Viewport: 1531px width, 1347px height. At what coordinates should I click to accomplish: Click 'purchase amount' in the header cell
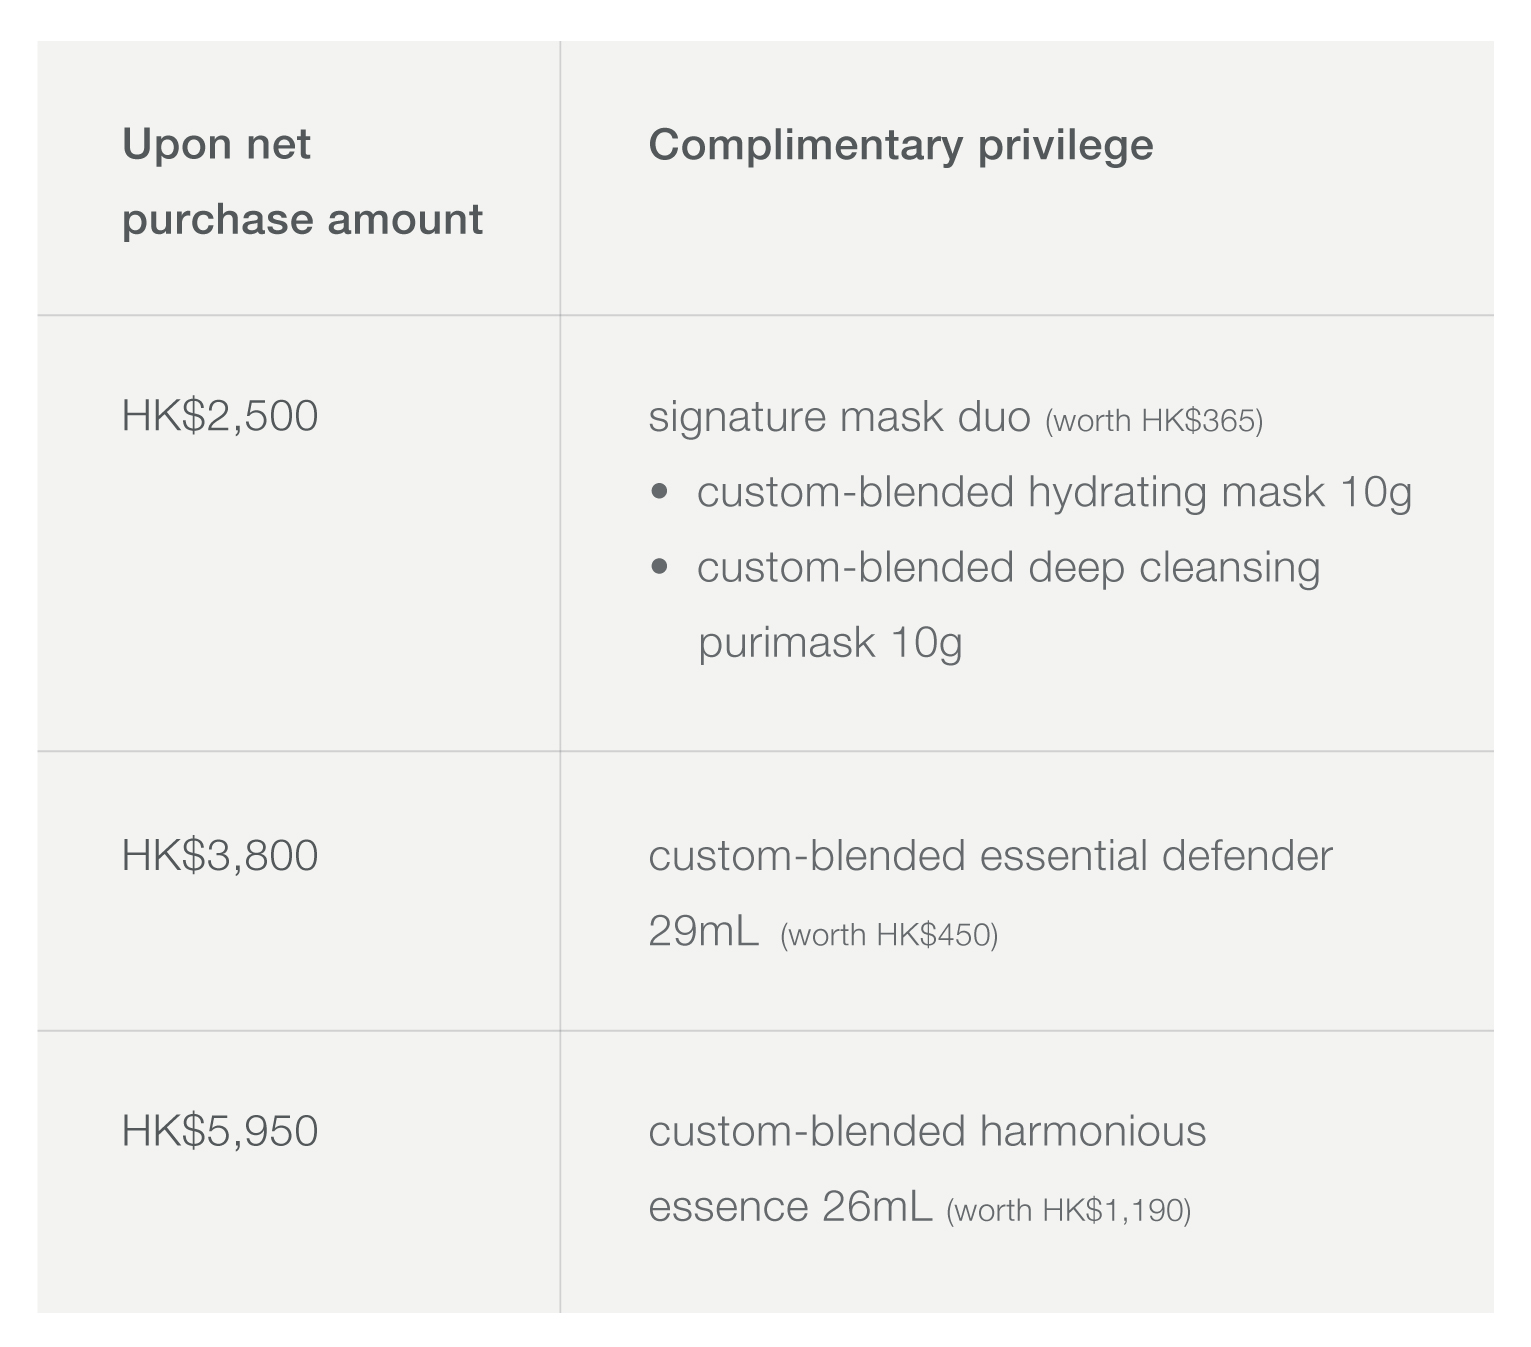[302, 220]
